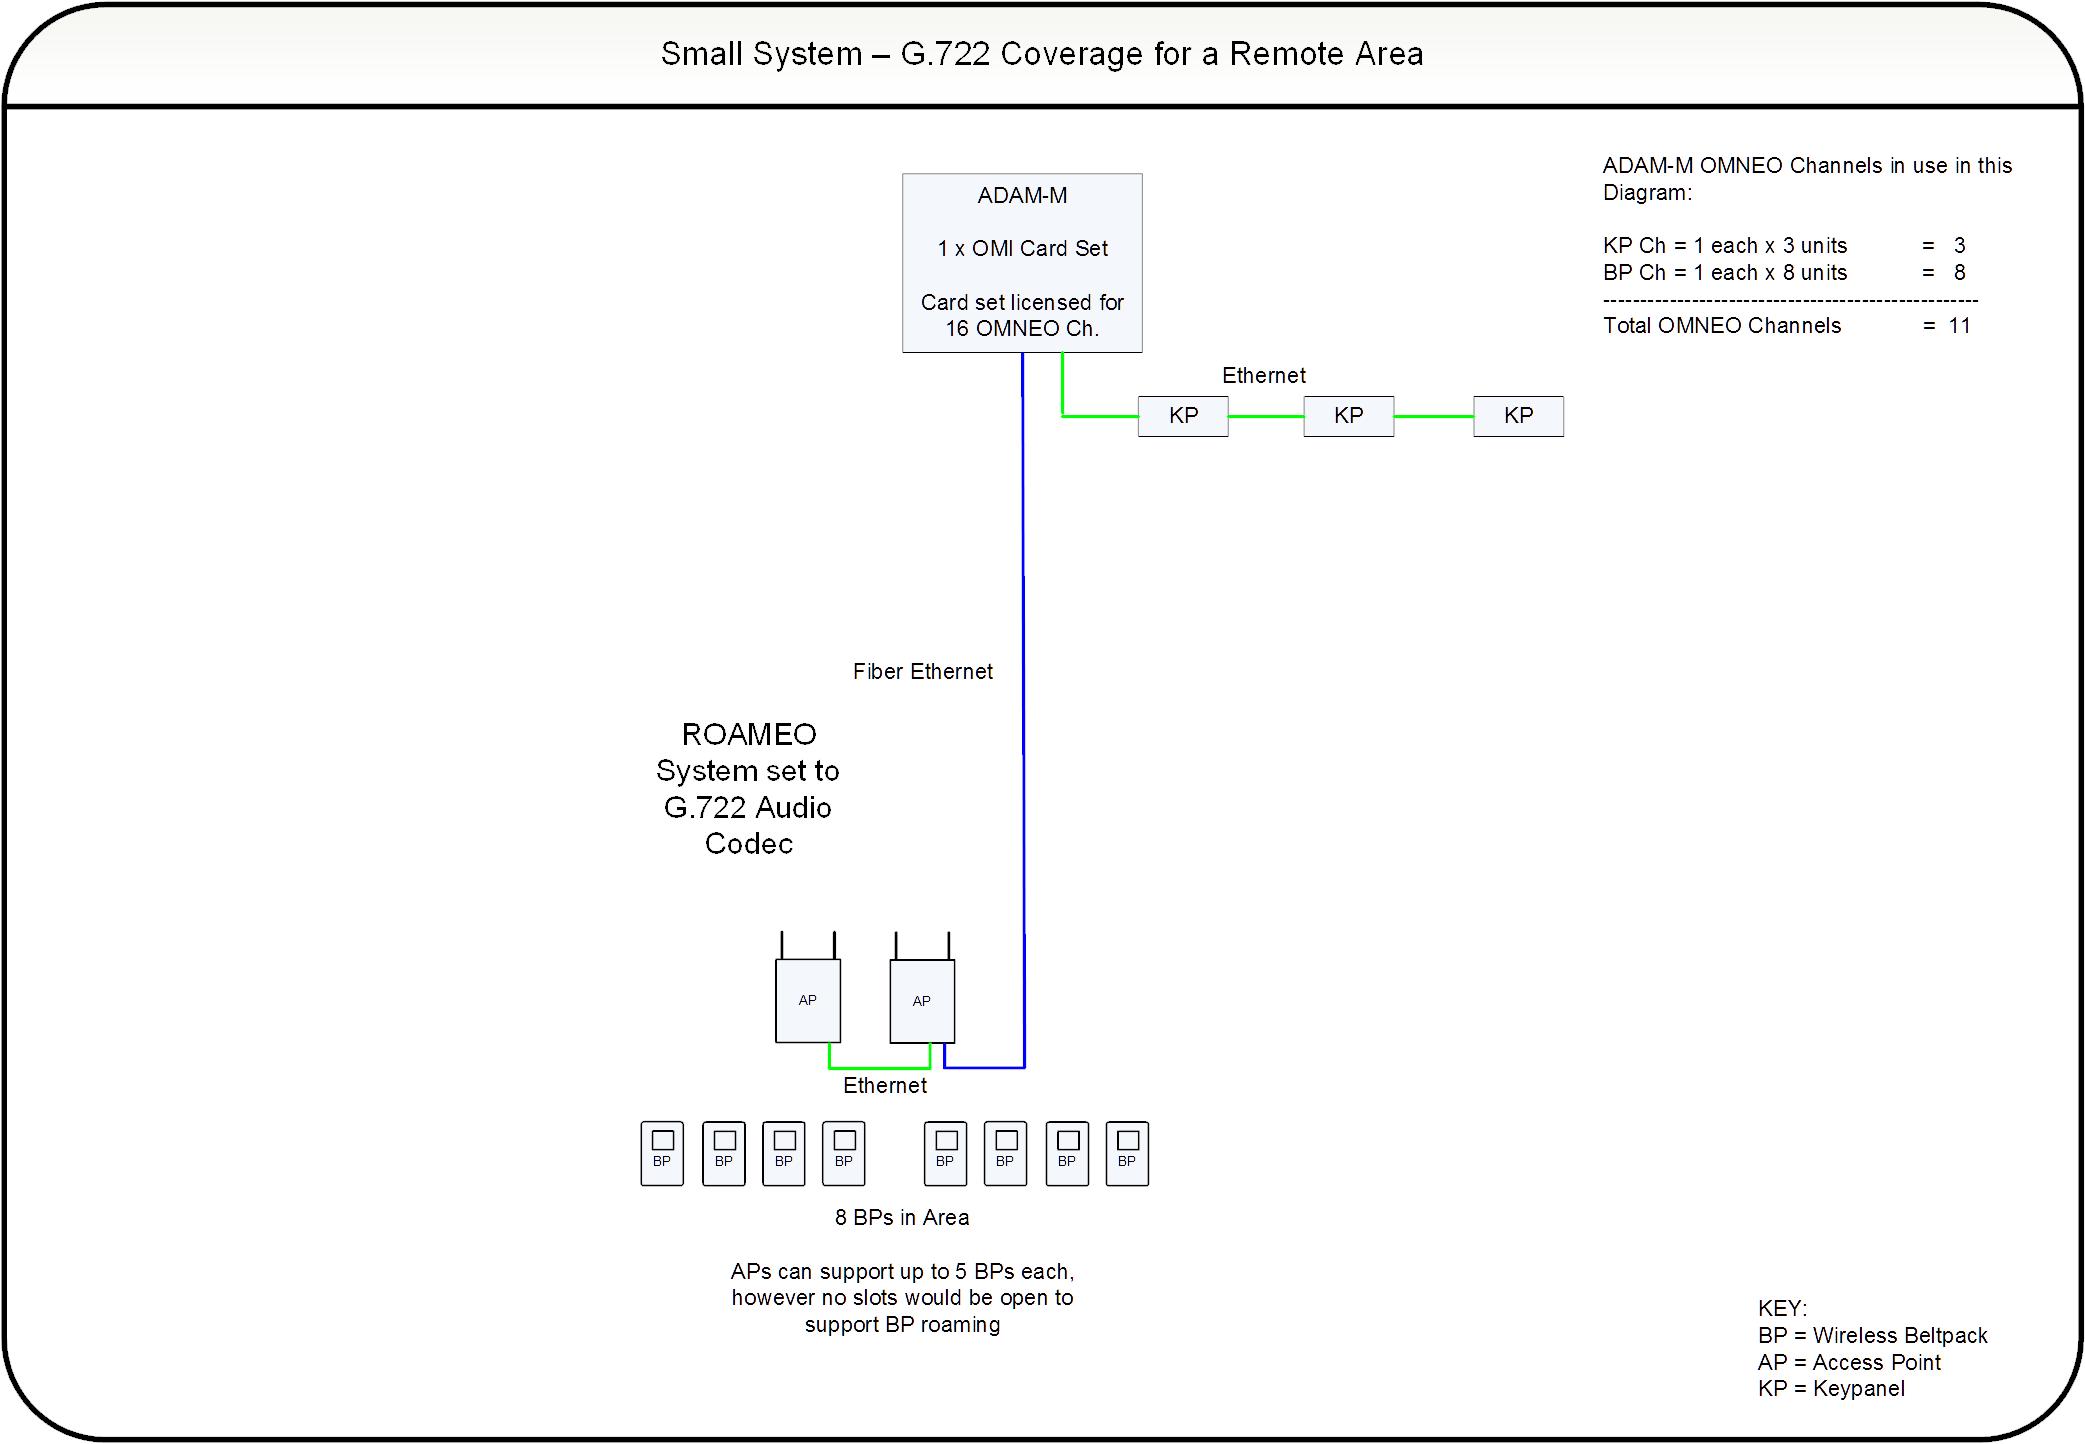Select the ADAM-M OMI Card Set box
The width and height of the screenshot is (2085, 1444).
click(x=1022, y=263)
